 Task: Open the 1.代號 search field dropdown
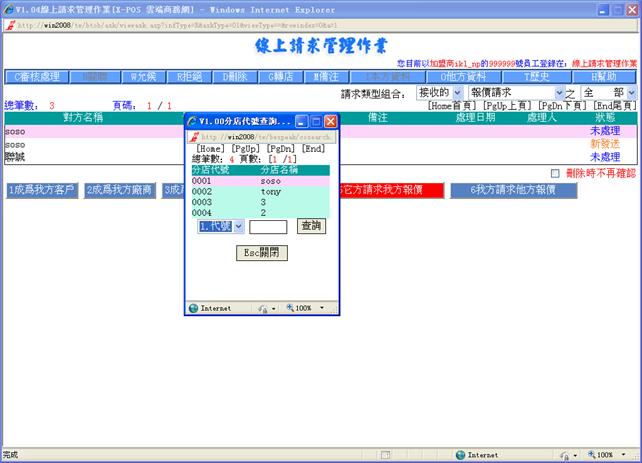[219, 227]
